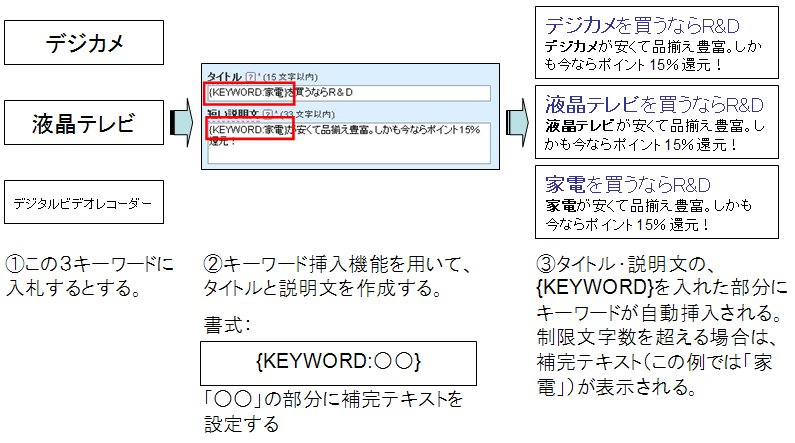Screen dimensions: 795x443
Task: Click the 短い説明文 description text area
Action: (349, 143)
